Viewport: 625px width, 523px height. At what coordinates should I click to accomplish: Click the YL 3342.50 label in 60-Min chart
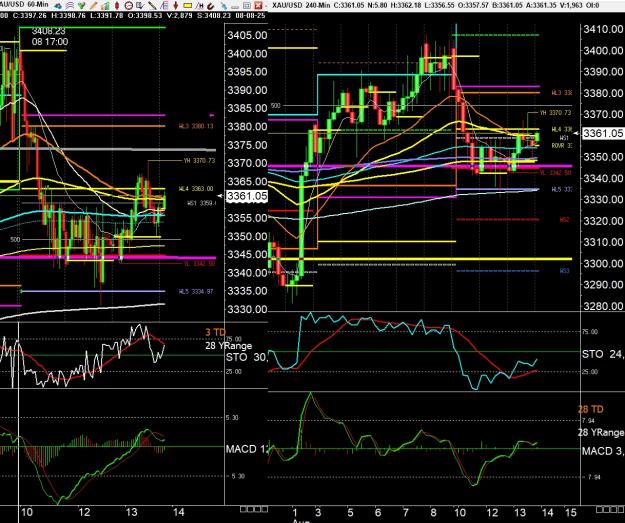199,263
